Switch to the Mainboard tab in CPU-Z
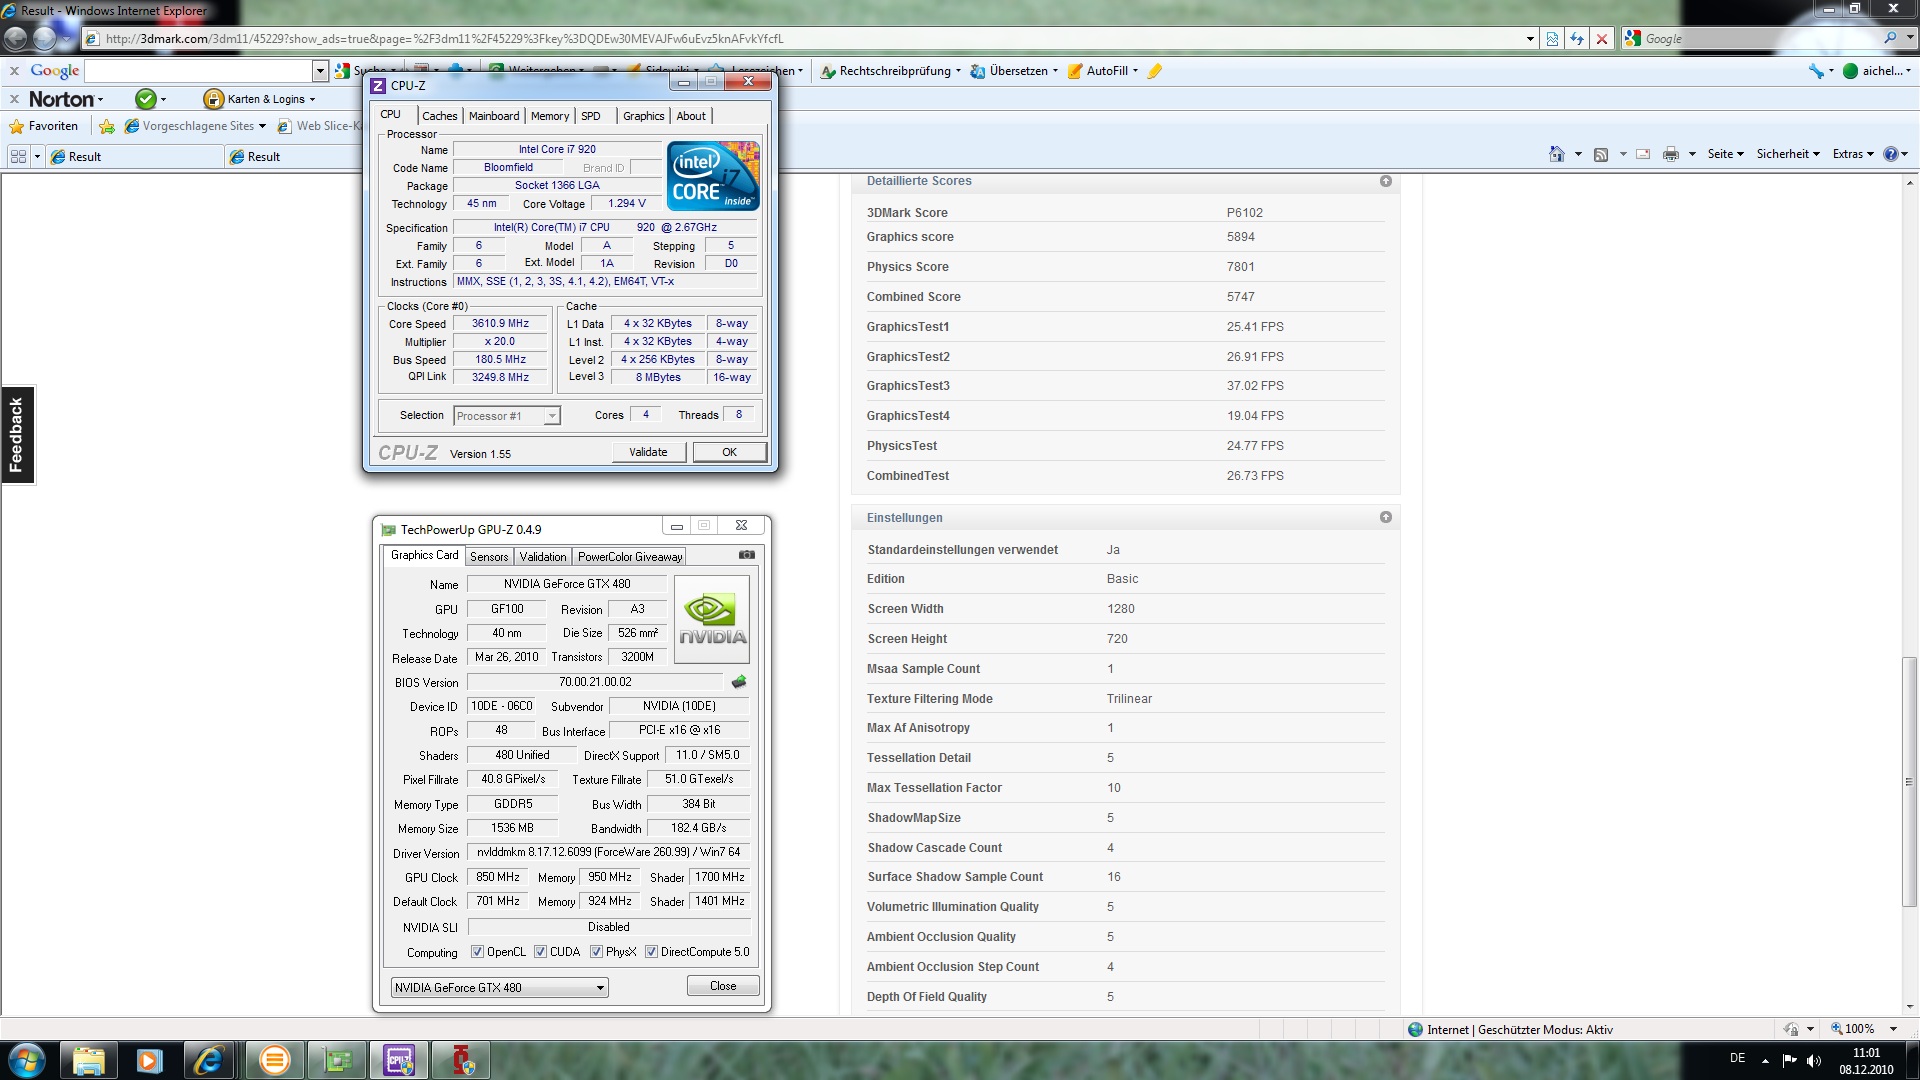The height and width of the screenshot is (1080, 1920). point(494,116)
